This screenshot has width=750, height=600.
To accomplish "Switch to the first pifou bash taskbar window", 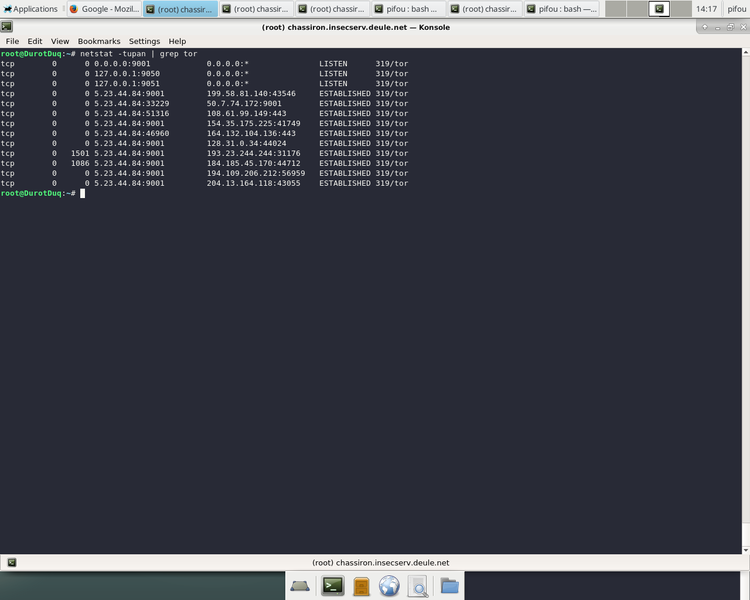I will [x=405, y=9].
